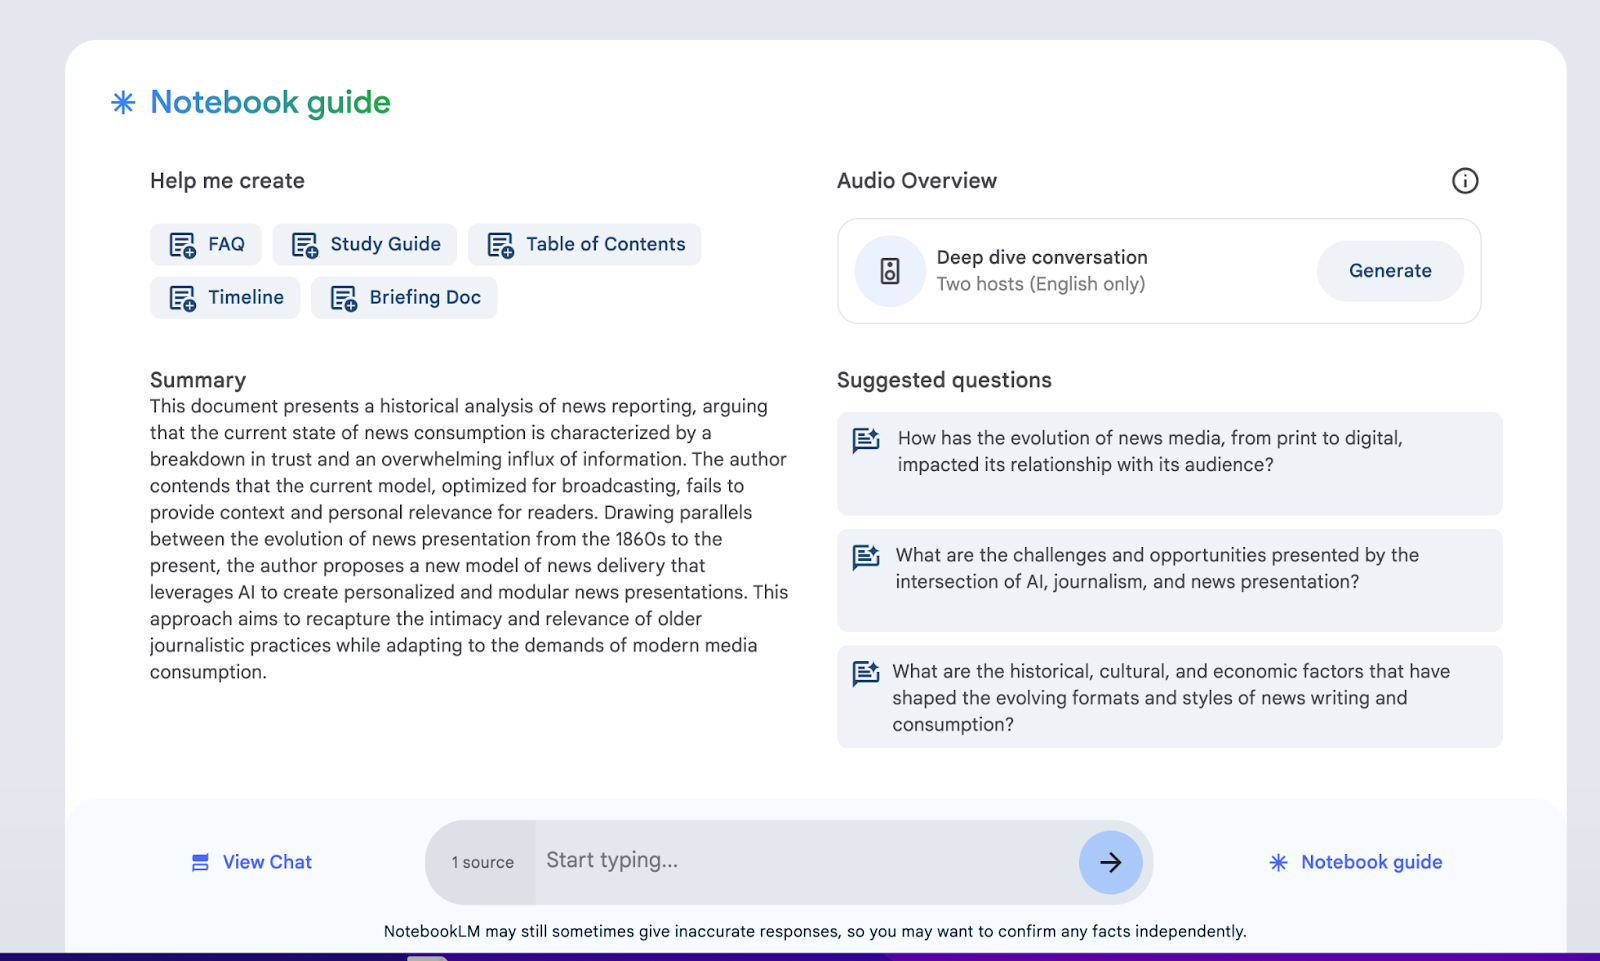Click the 'Two hosts (English only)' text

[1041, 284]
